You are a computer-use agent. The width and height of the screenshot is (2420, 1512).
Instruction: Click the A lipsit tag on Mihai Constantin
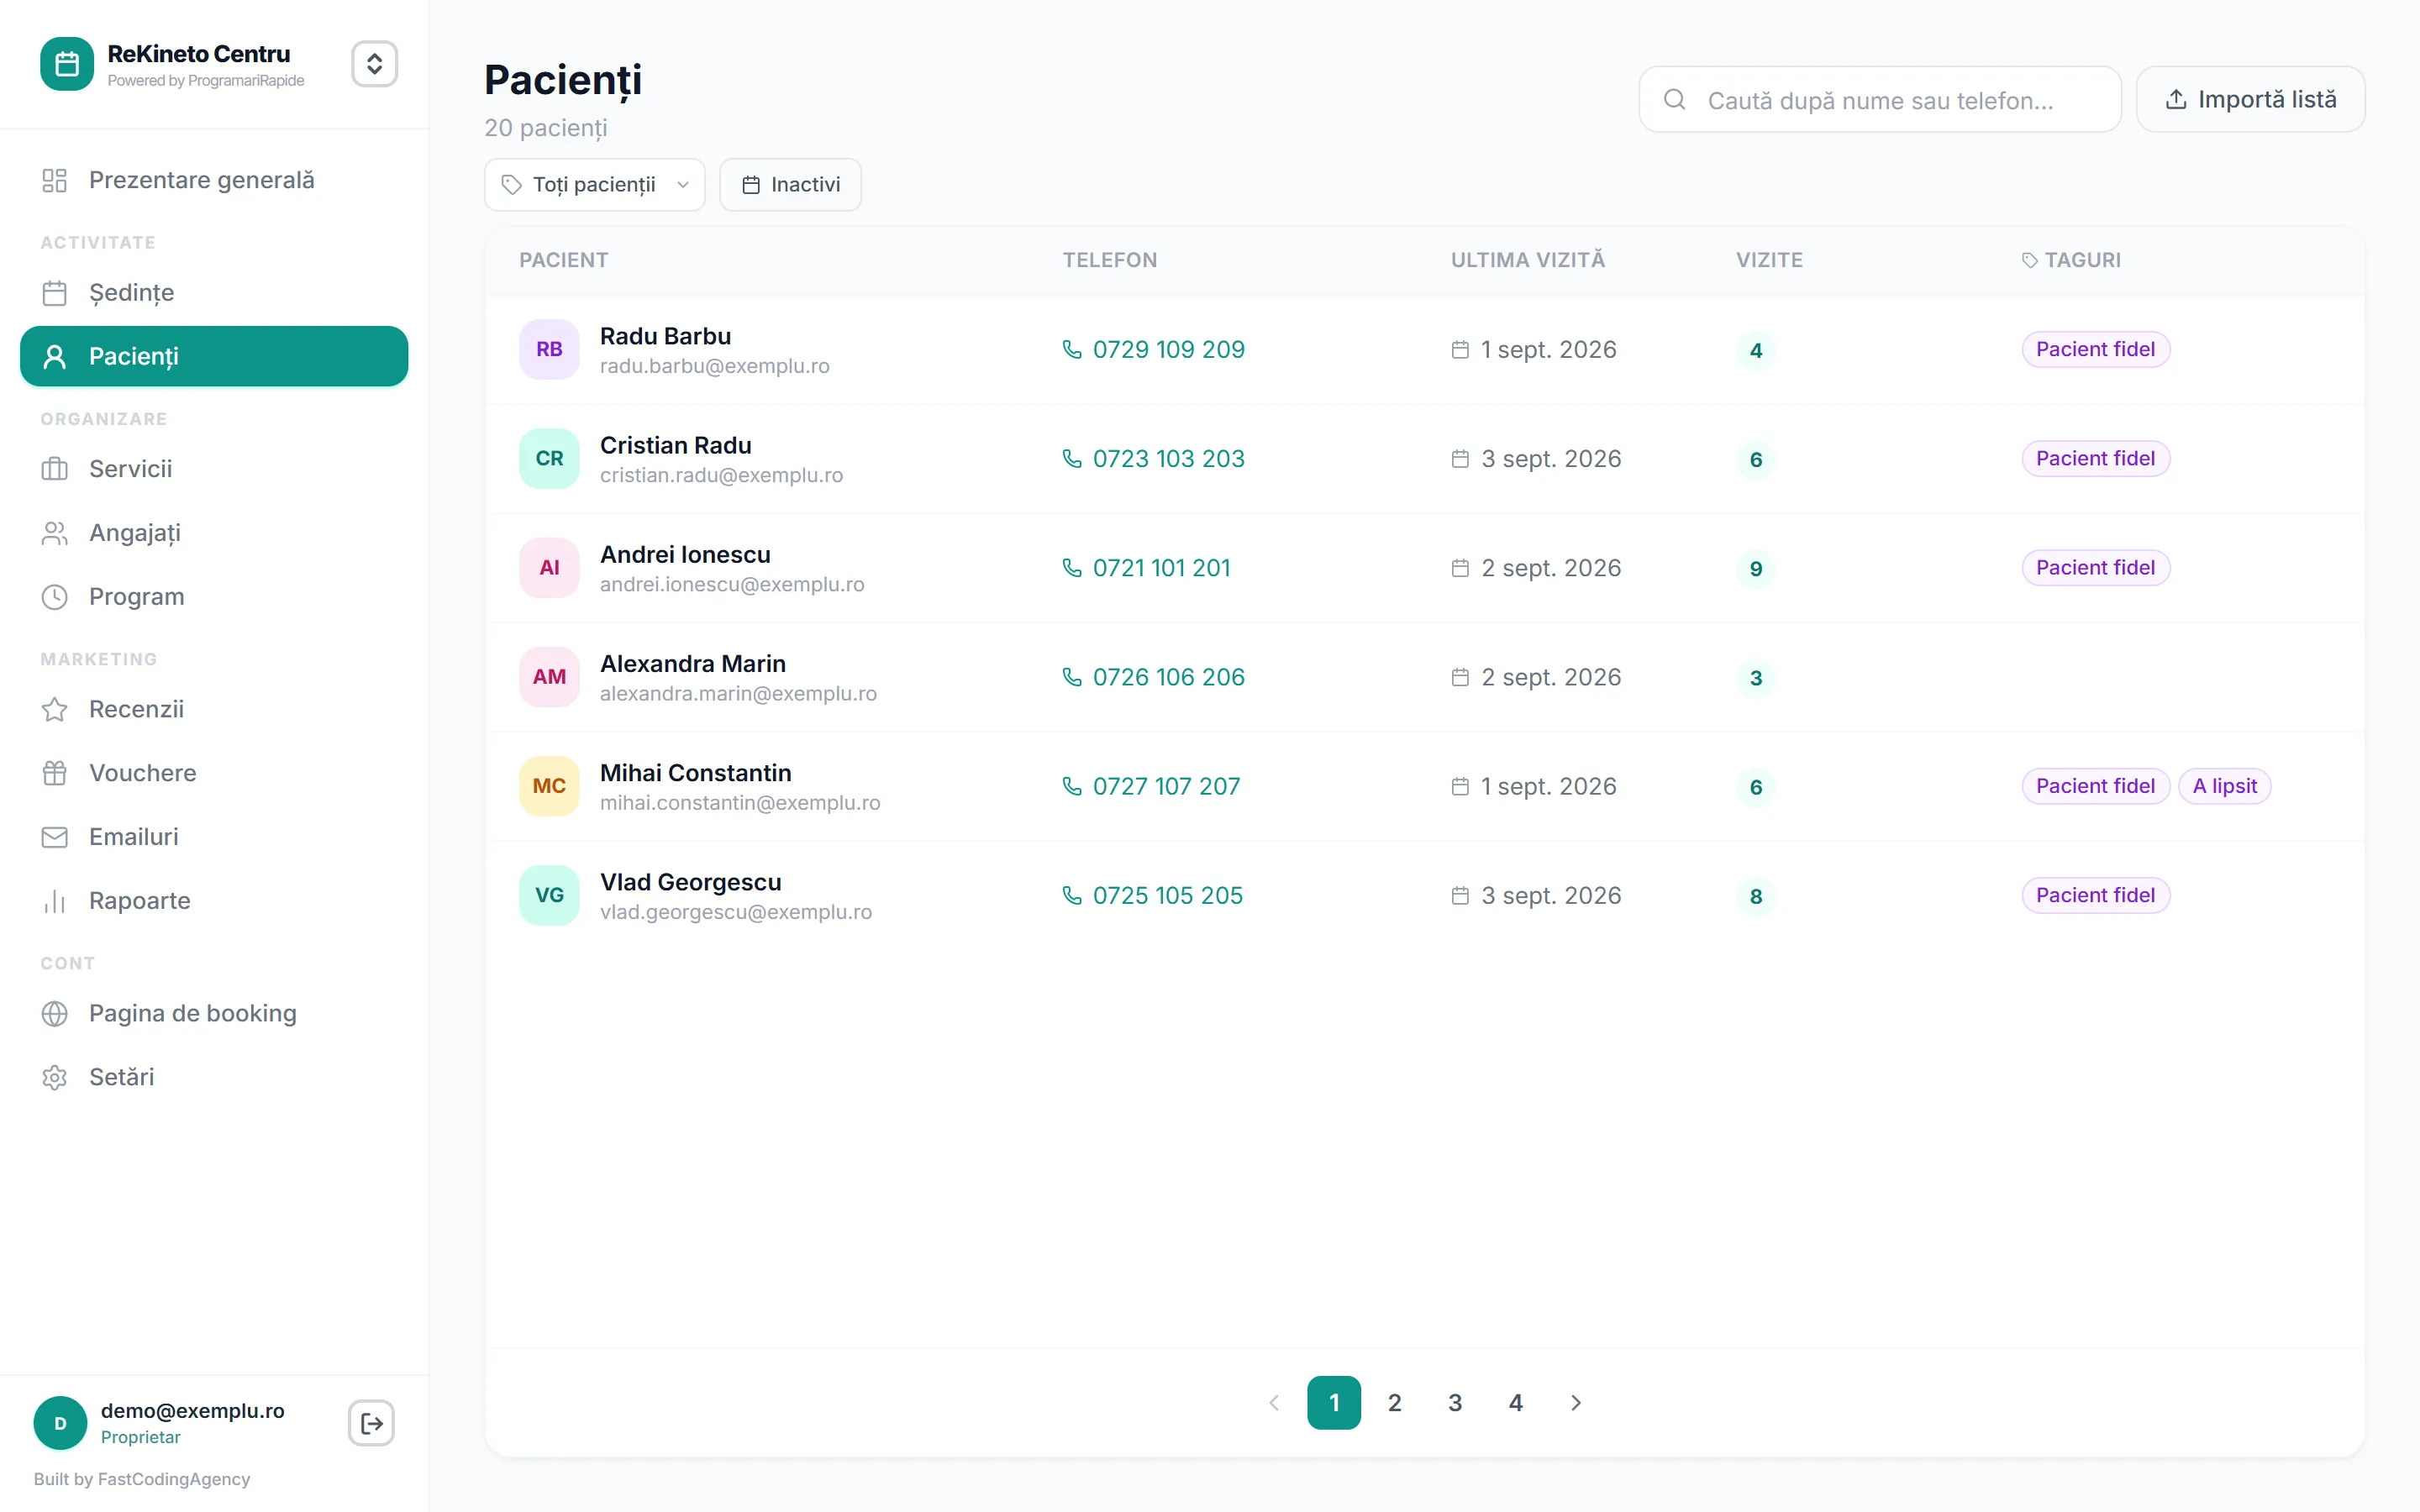pos(2224,787)
